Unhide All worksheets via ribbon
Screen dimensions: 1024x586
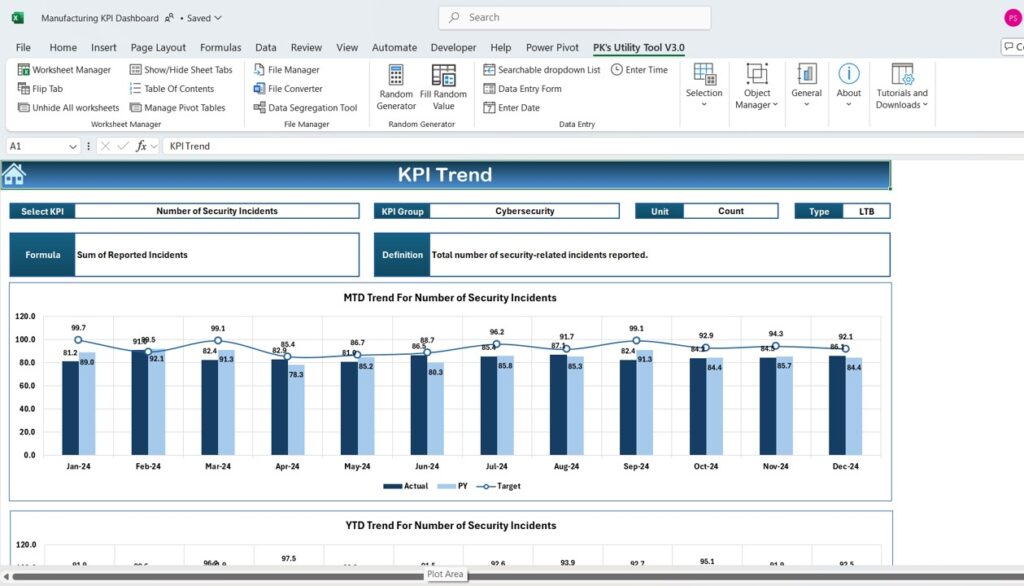click(x=69, y=108)
